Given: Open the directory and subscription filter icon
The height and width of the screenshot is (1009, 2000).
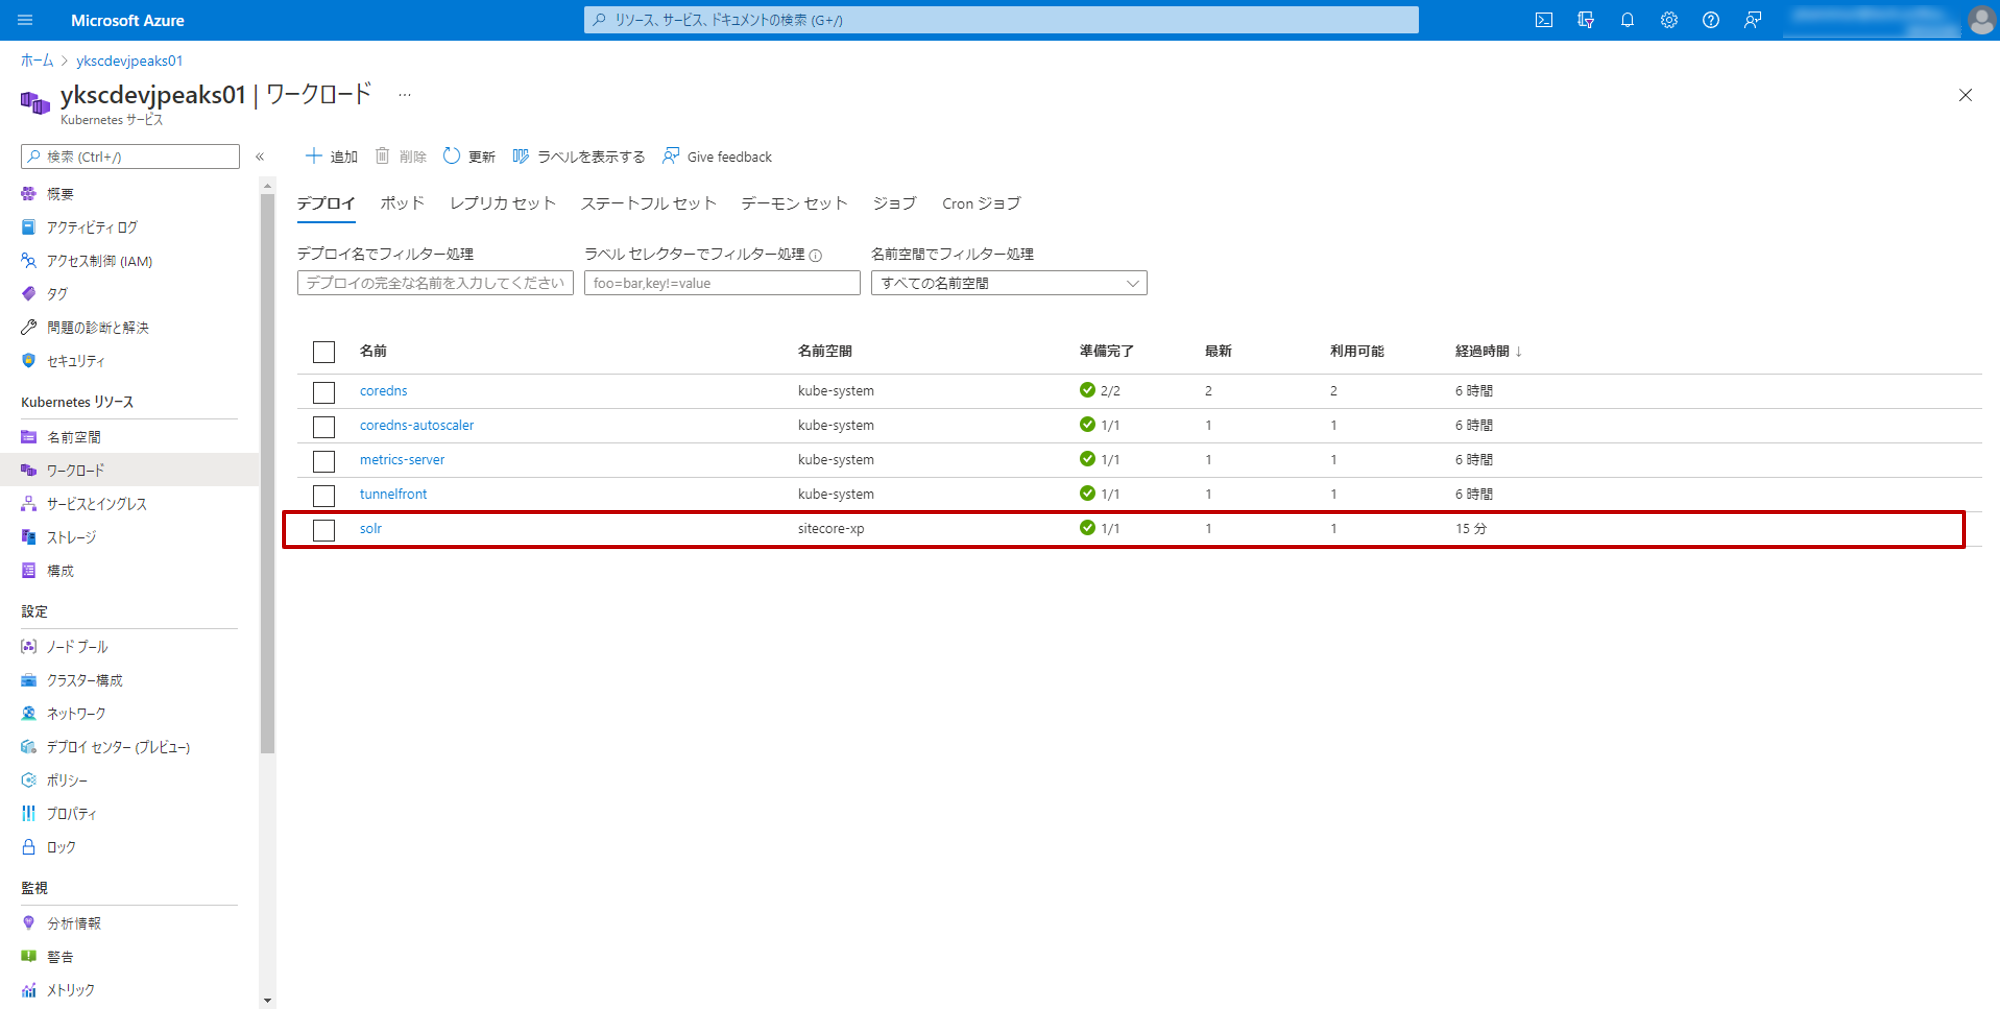Looking at the screenshot, I should [1586, 20].
